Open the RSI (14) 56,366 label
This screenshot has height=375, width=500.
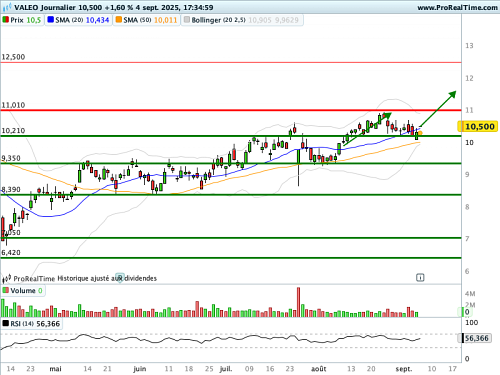coord(32,324)
